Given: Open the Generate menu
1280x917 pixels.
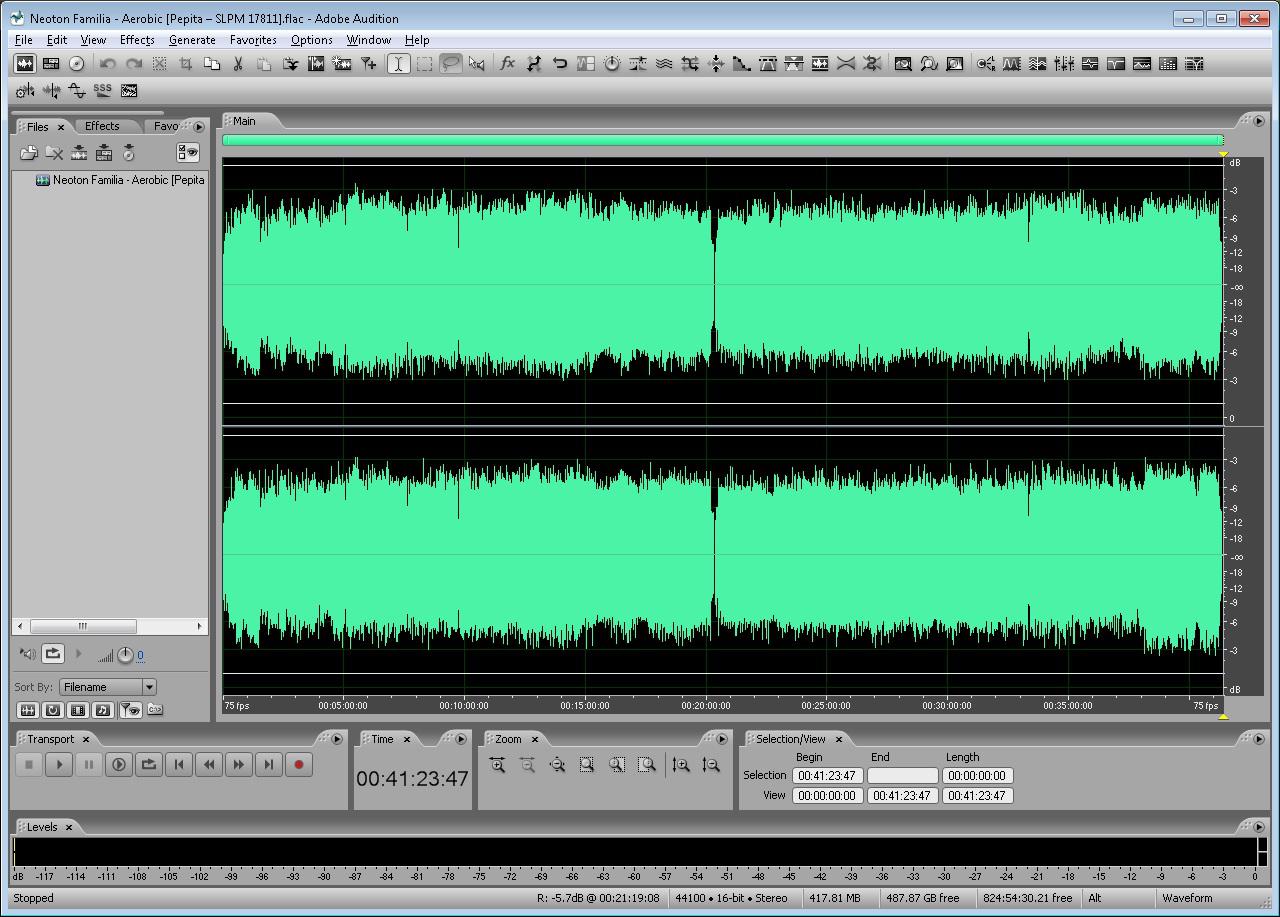Looking at the screenshot, I should tap(192, 40).
